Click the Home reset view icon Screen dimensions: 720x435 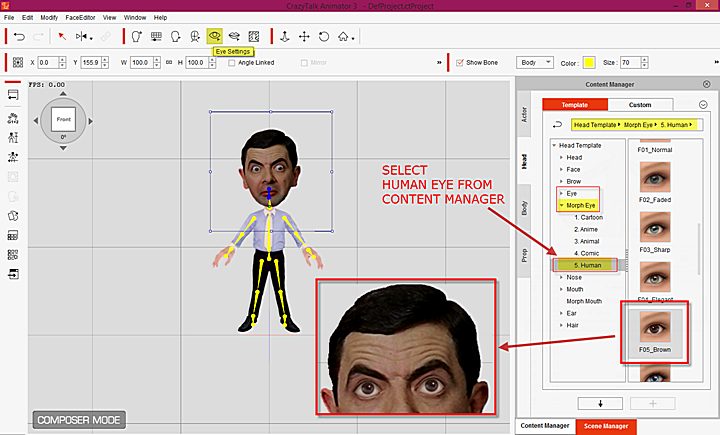[343, 36]
